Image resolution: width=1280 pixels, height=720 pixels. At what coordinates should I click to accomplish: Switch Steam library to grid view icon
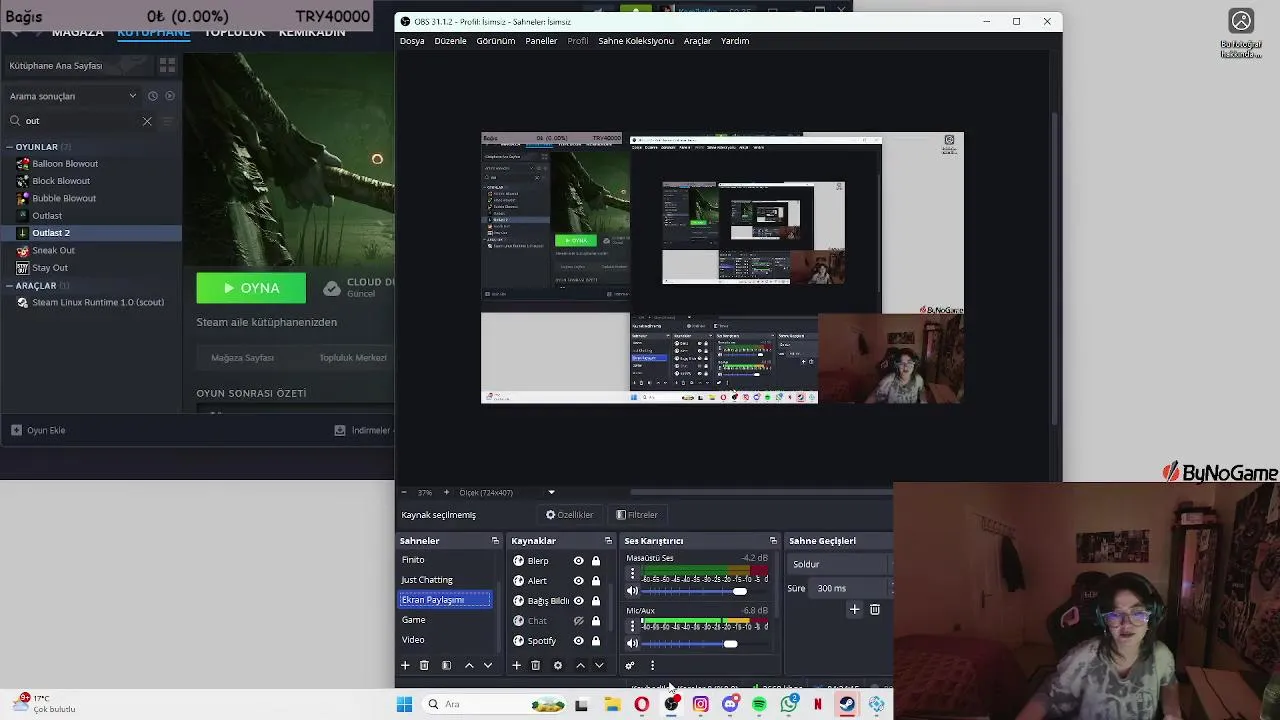167,65
